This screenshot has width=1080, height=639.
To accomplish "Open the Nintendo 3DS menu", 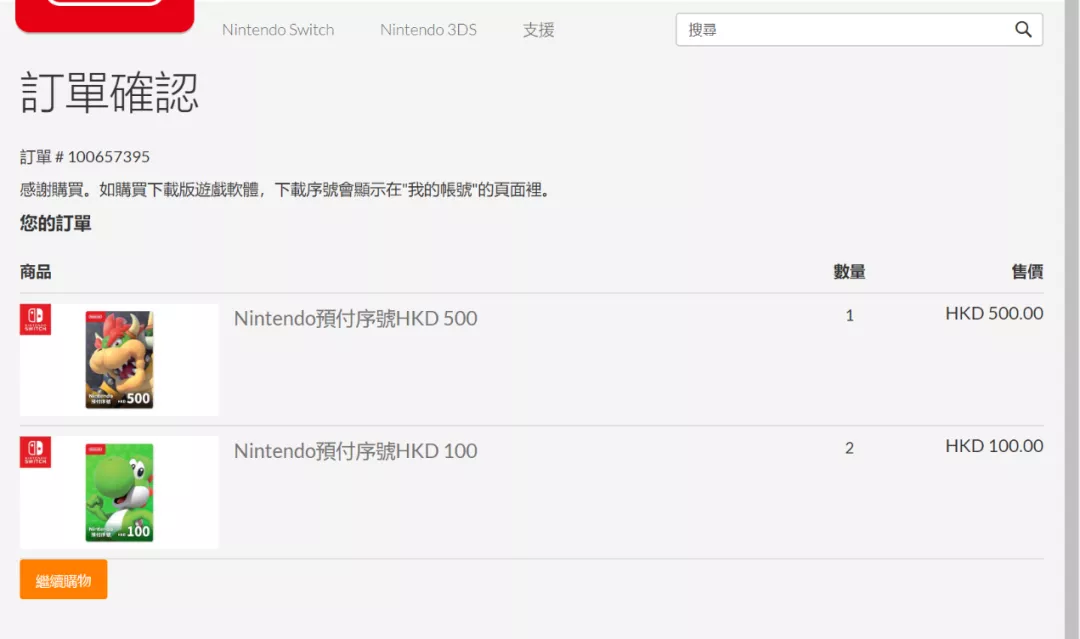I will click(428, 30).
